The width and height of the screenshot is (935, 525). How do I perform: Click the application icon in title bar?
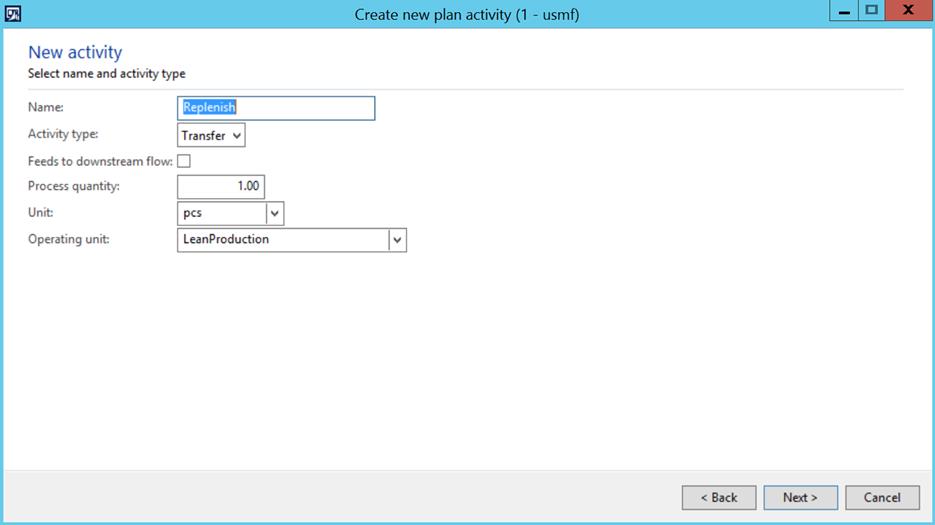coord(13,13)
